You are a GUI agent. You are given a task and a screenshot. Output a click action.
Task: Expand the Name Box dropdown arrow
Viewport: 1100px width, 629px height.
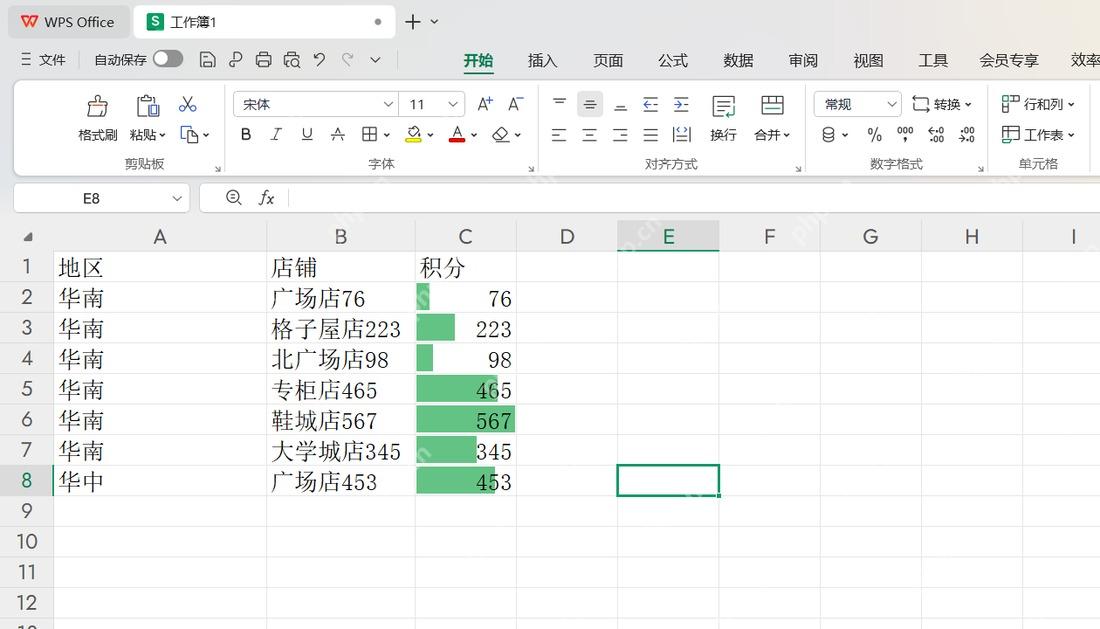pos(177,198)
